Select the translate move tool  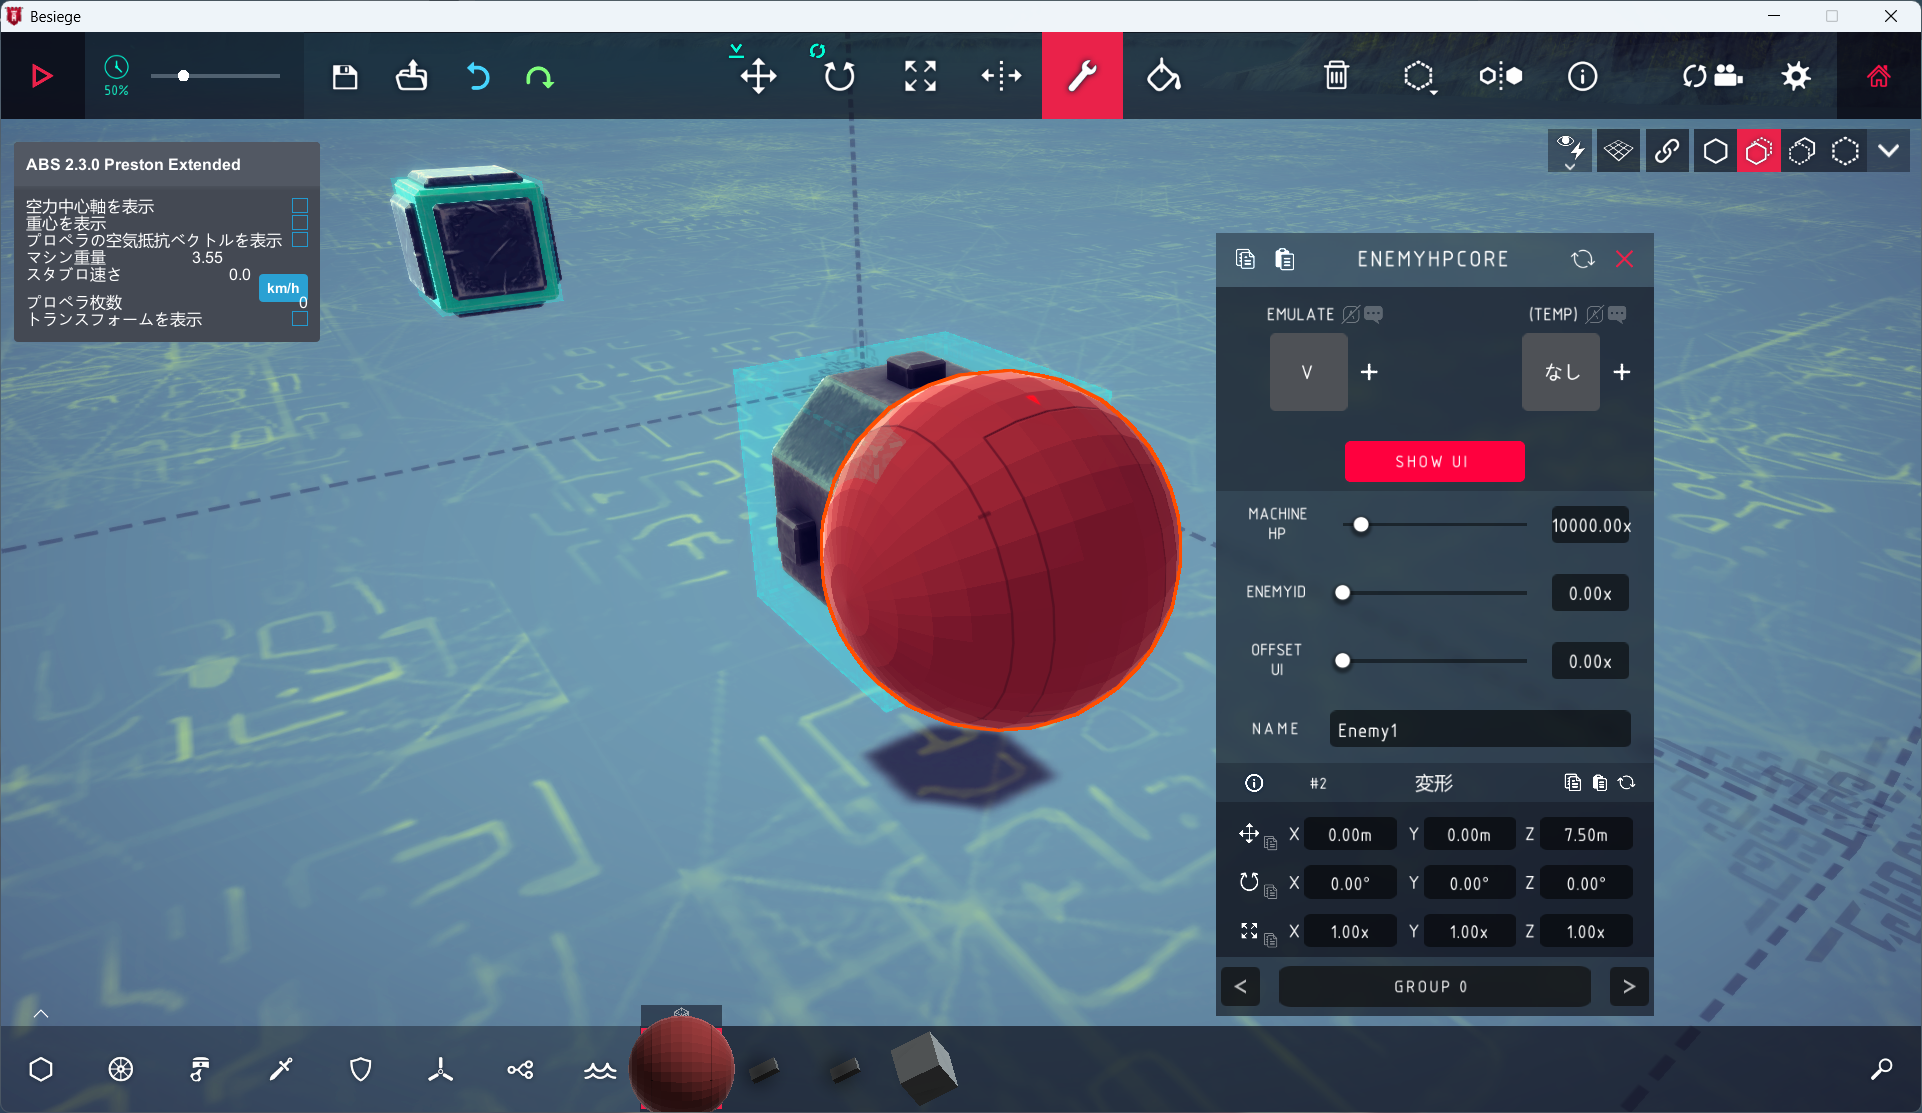coord(758,76)
